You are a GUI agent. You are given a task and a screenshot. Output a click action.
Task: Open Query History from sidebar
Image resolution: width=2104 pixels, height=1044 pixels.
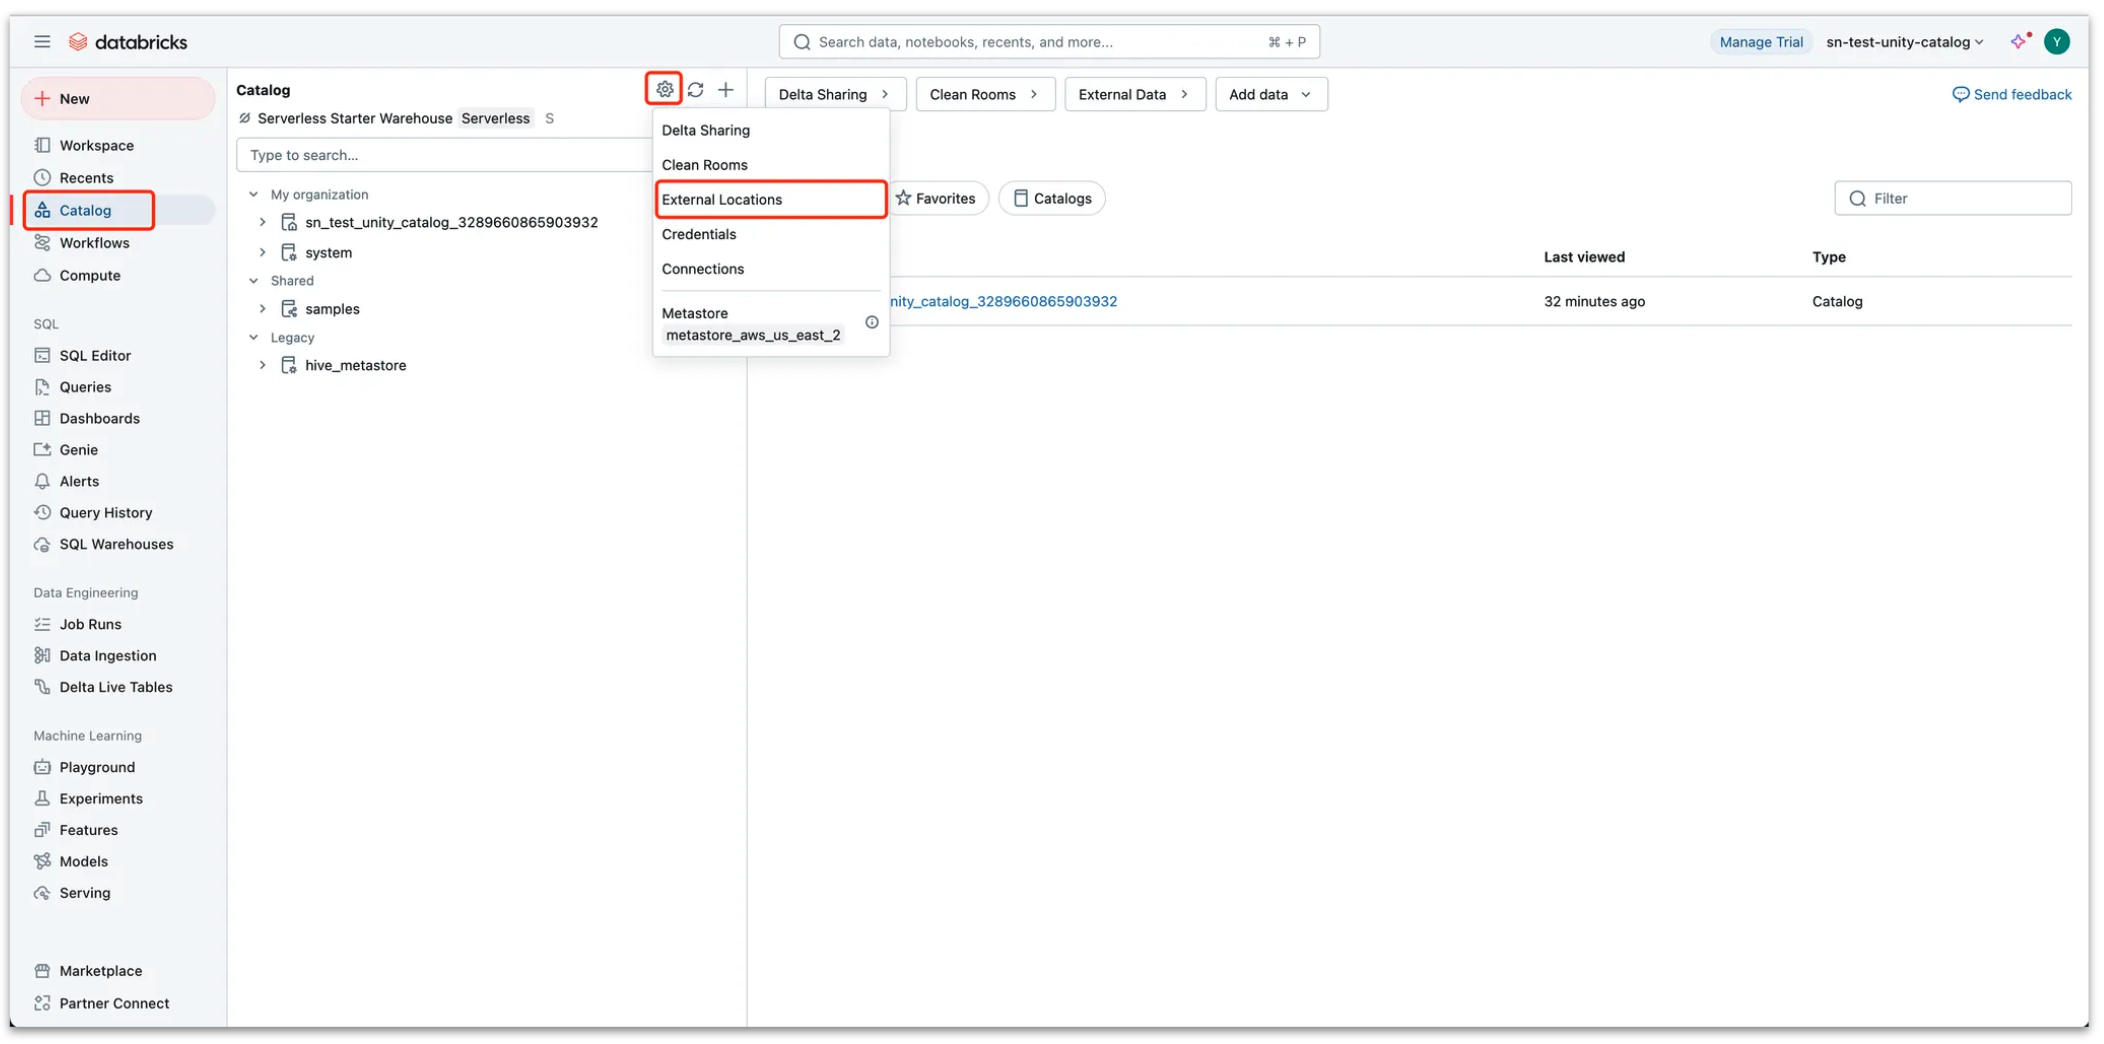point(104,512)
